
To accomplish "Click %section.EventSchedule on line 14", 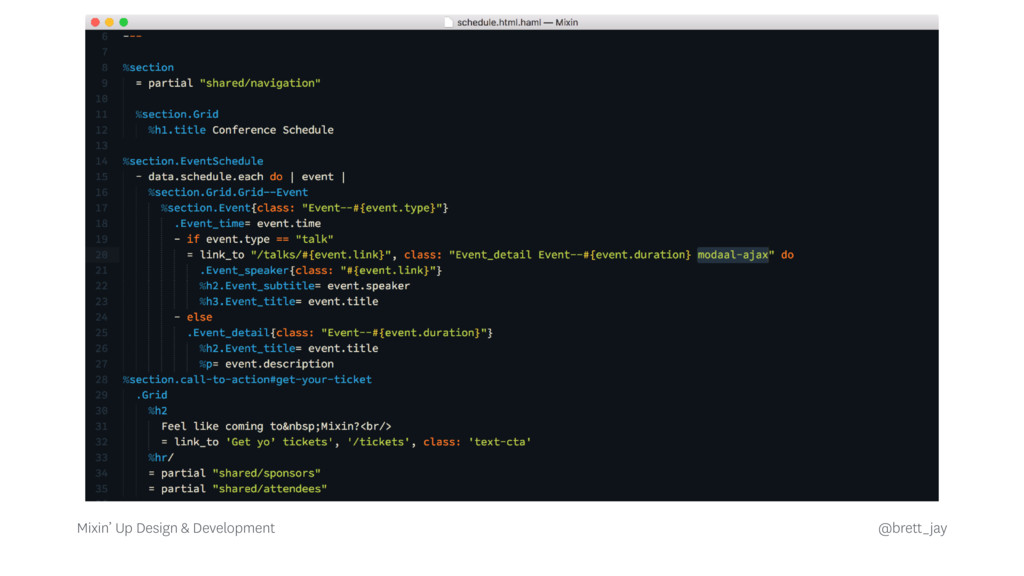I will point(193,161).
